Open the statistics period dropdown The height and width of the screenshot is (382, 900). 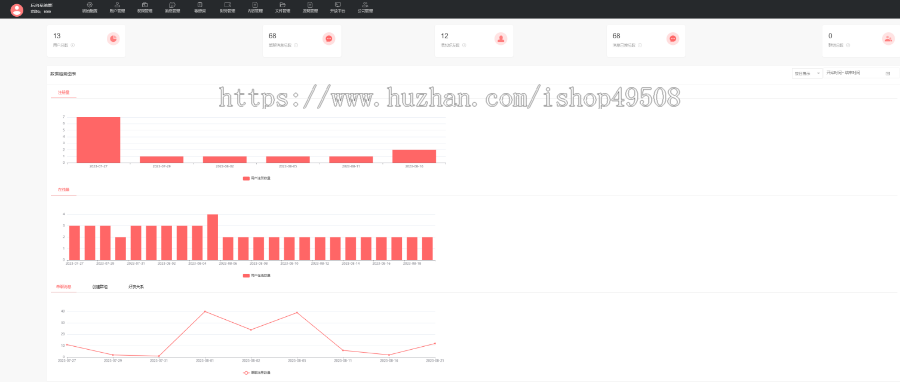807,73
